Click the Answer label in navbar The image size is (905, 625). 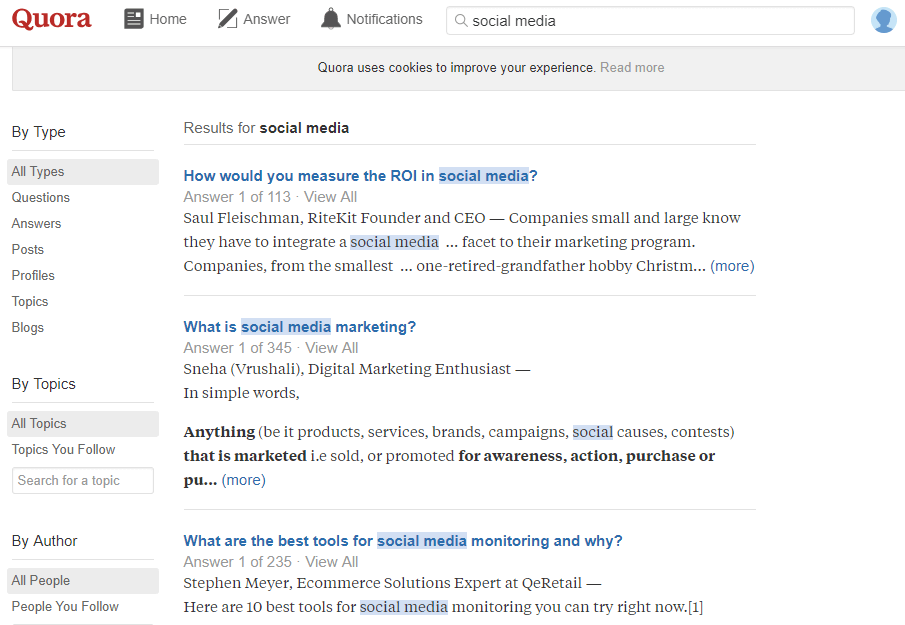(x=267, y=19)
